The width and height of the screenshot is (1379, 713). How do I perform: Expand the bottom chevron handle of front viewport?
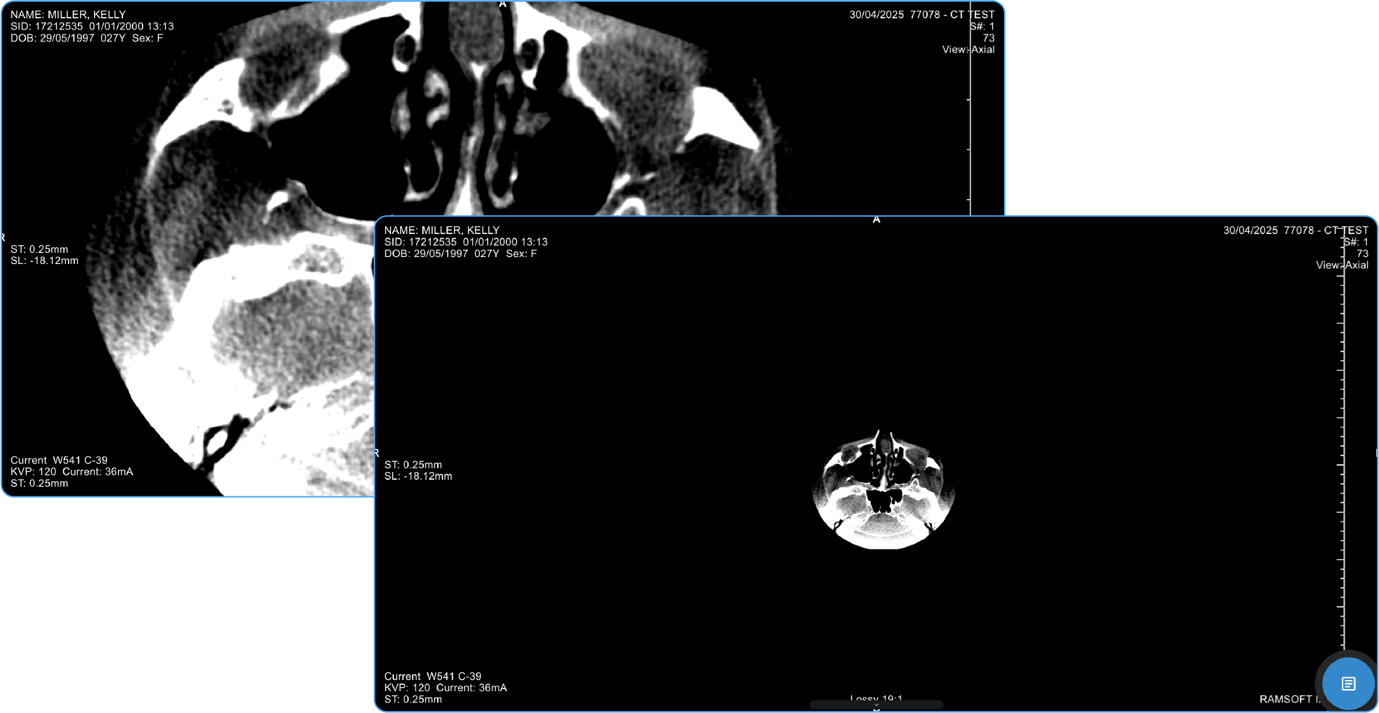pos(876,708)
